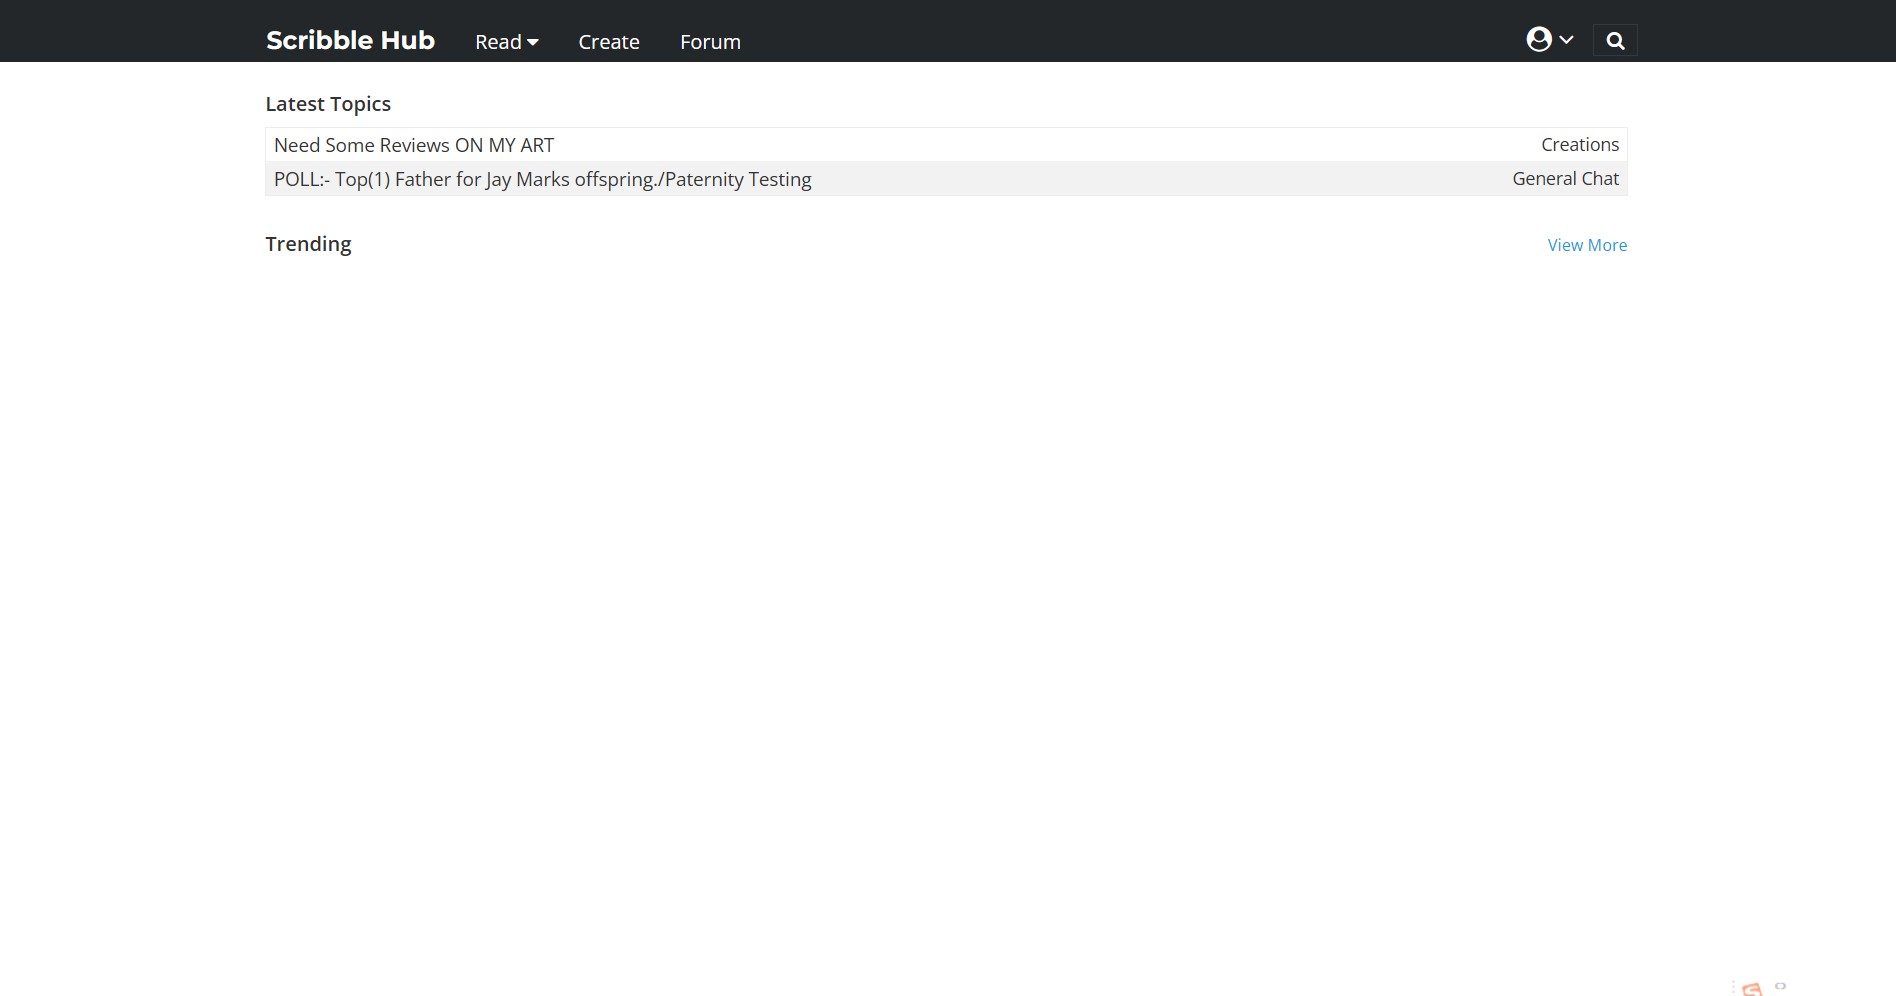Open the topic Need Some Reviews ON MY ART
1896x996 pixels.
pyautogui.click(x=414, y=144)
